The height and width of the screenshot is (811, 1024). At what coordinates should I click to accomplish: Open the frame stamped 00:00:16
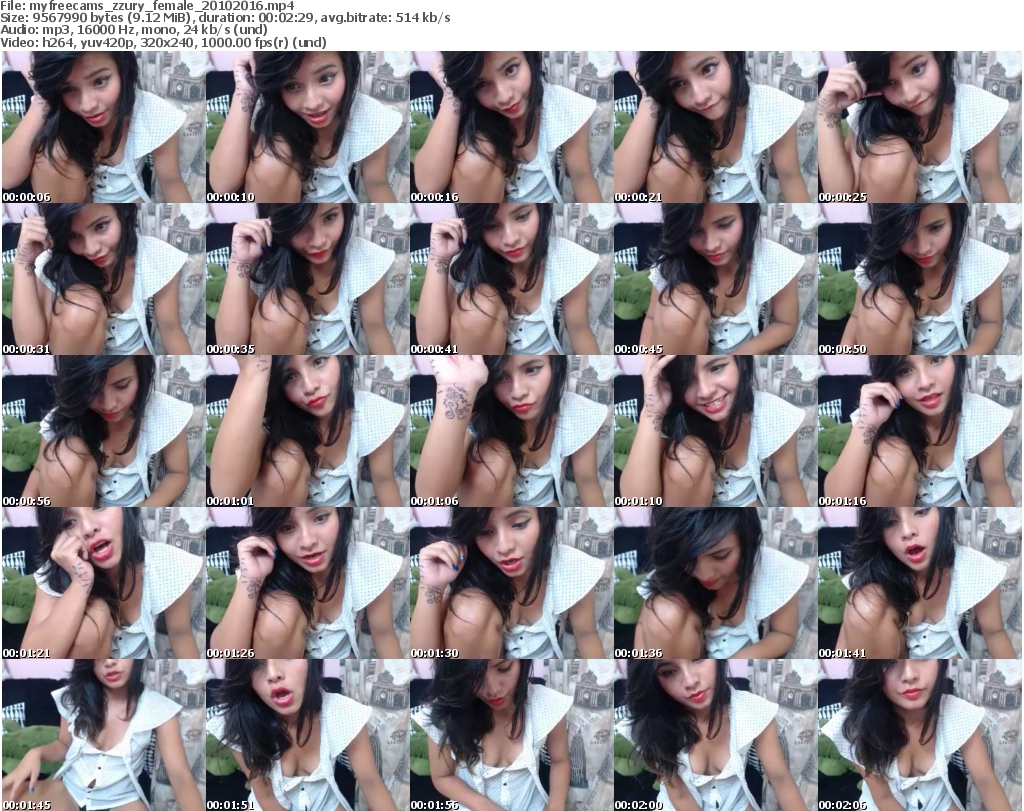click(511, 127)
